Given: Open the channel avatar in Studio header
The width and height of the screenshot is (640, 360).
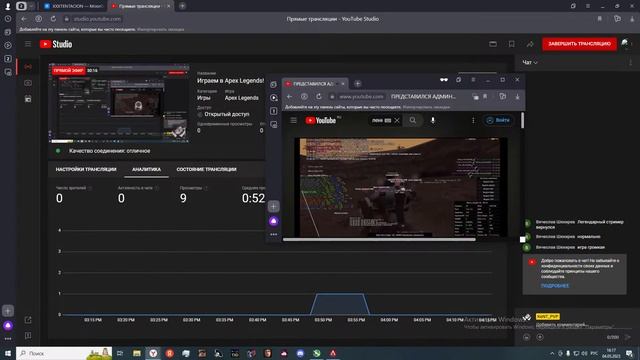Looking at the screenshot, I should [625, 44].
